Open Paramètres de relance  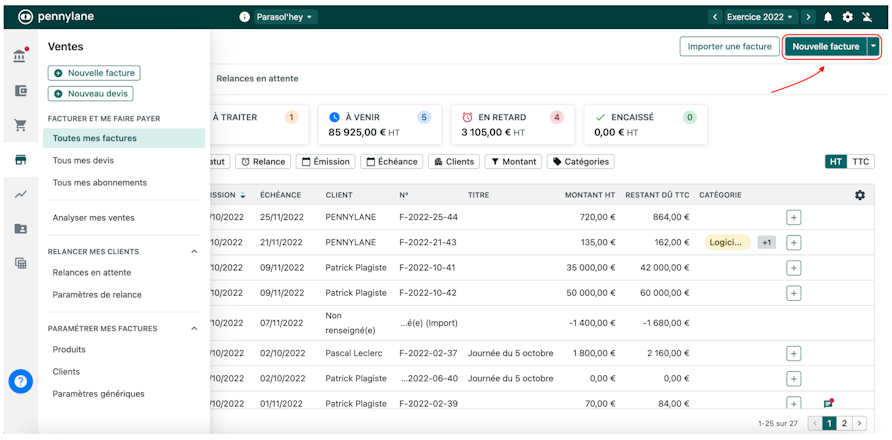tap(97, 295)
